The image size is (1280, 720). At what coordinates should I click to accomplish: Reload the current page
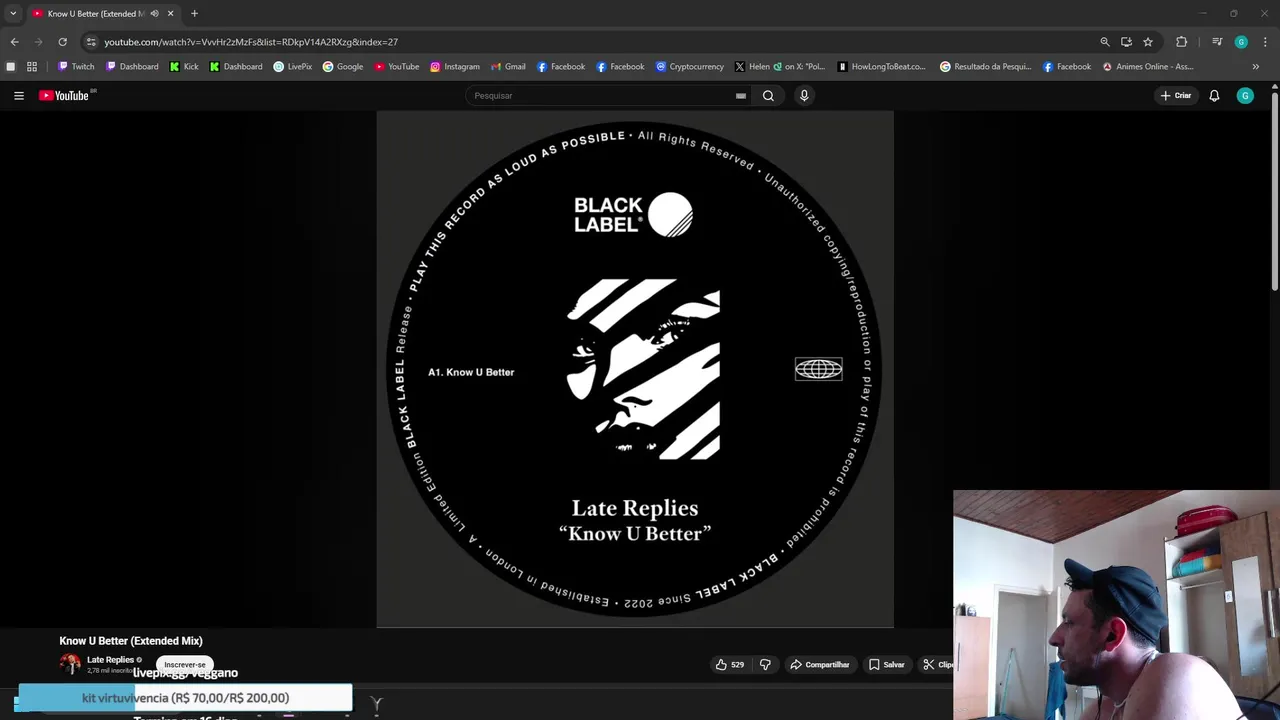[x=62, y=42]
